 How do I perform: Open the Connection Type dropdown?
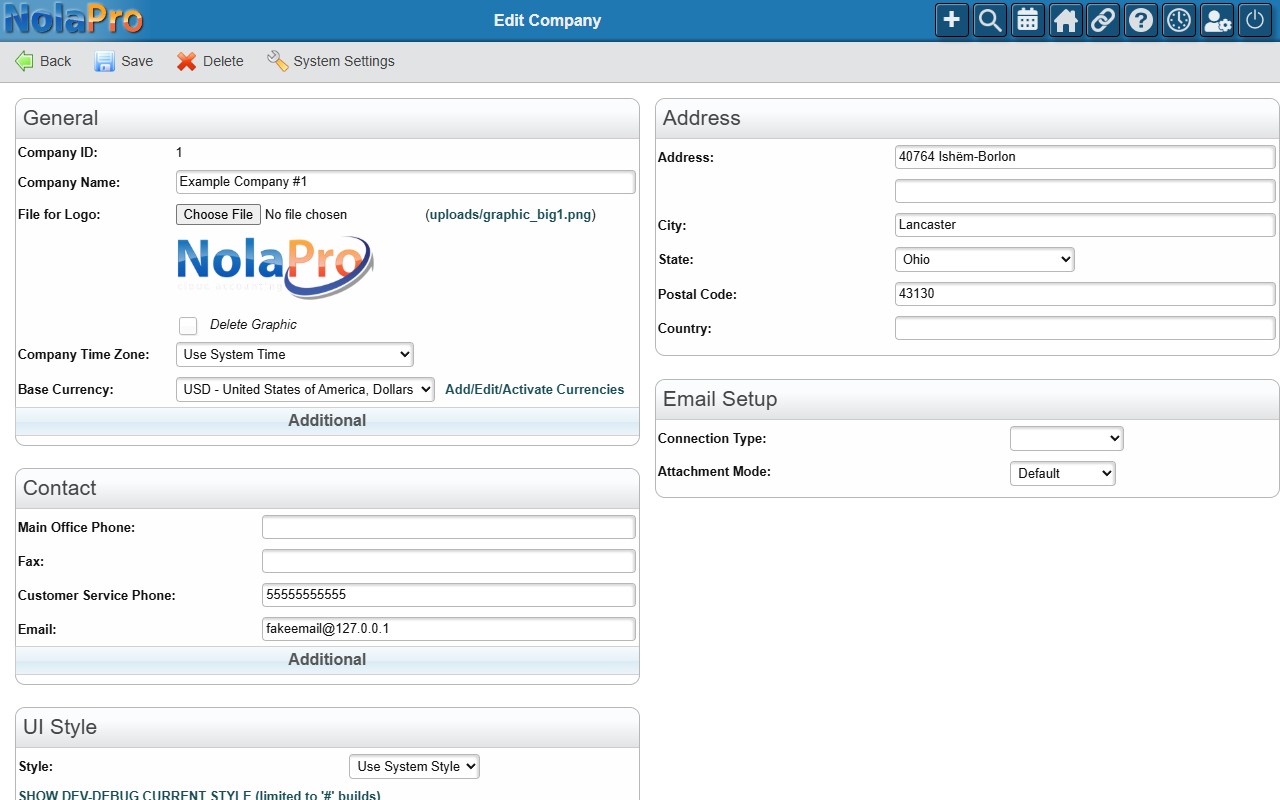click(1067, 438)
